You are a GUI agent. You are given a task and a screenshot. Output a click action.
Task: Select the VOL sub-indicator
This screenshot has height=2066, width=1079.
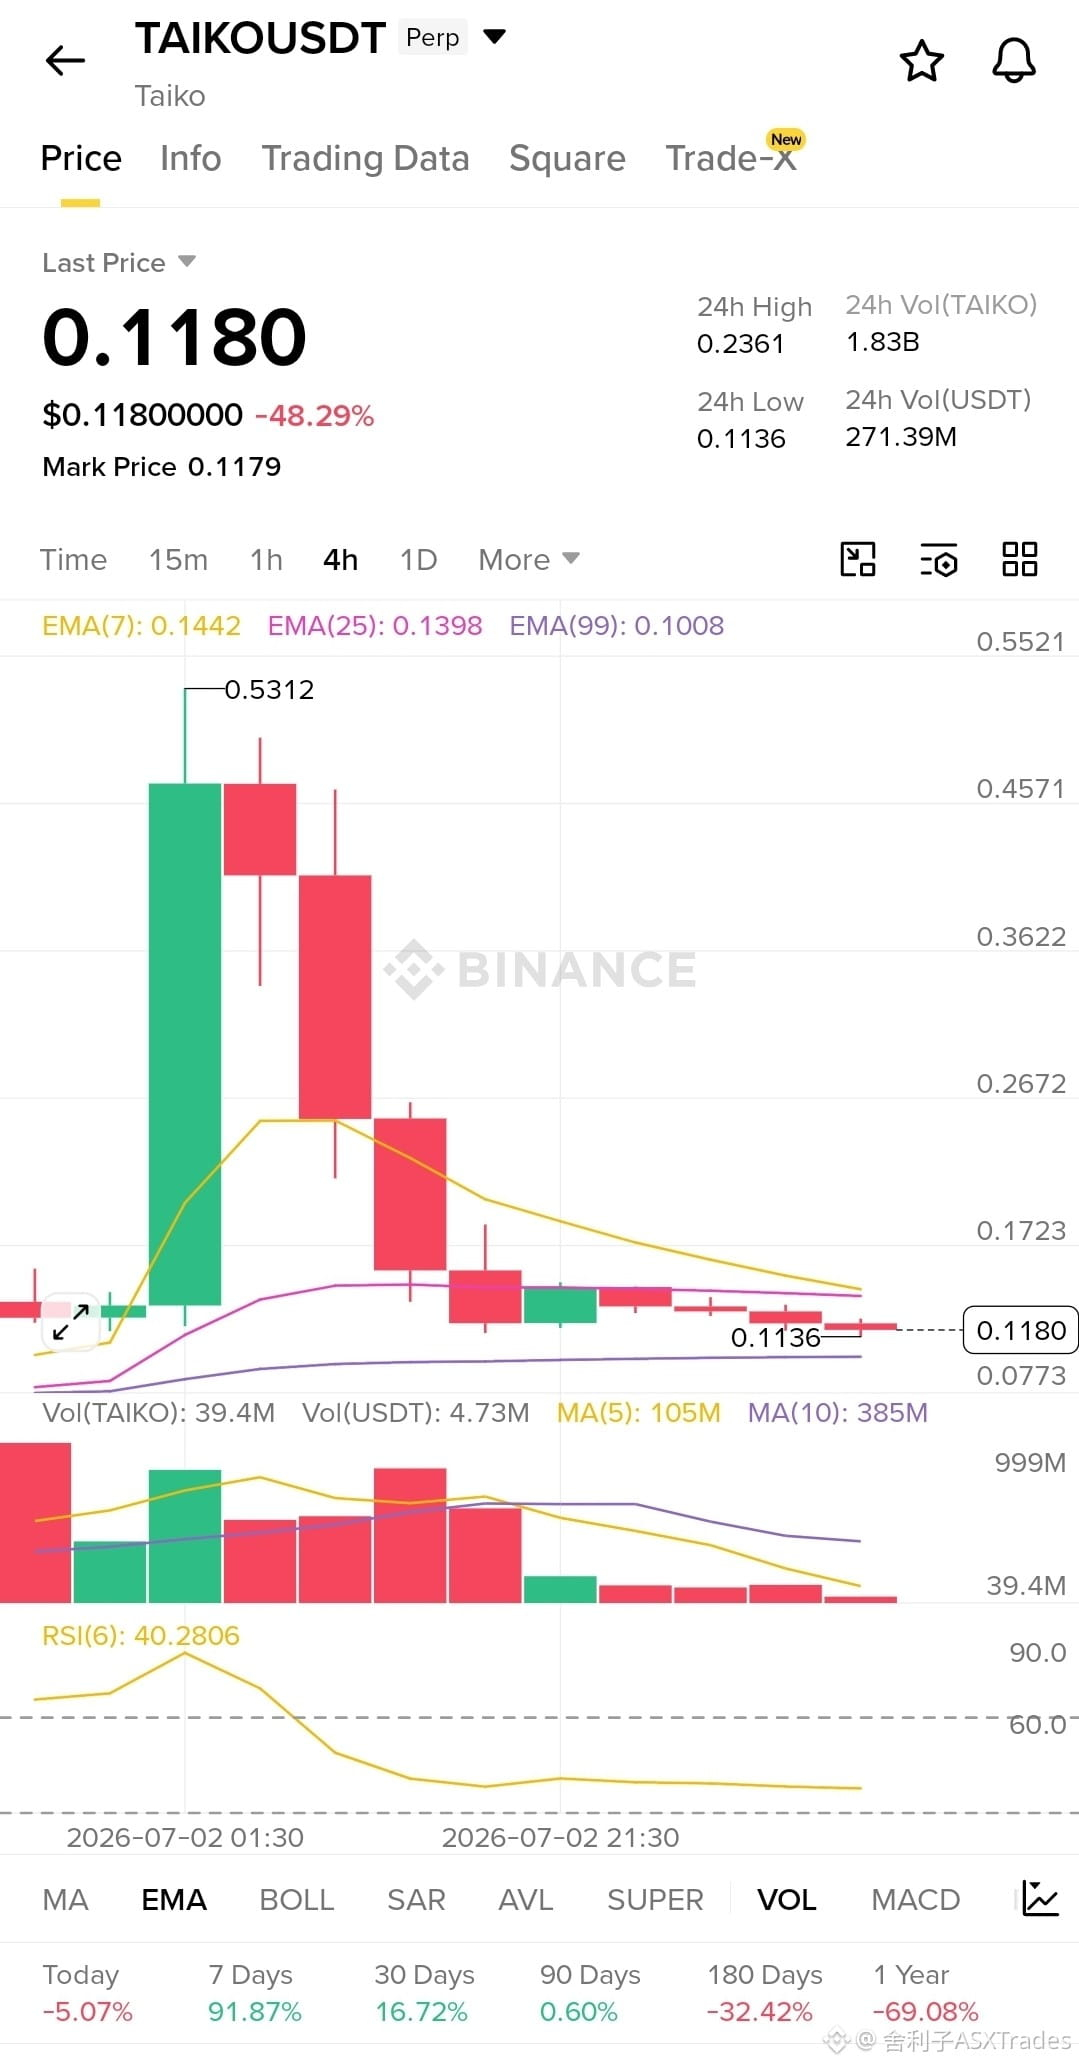tap(787, 1899)
